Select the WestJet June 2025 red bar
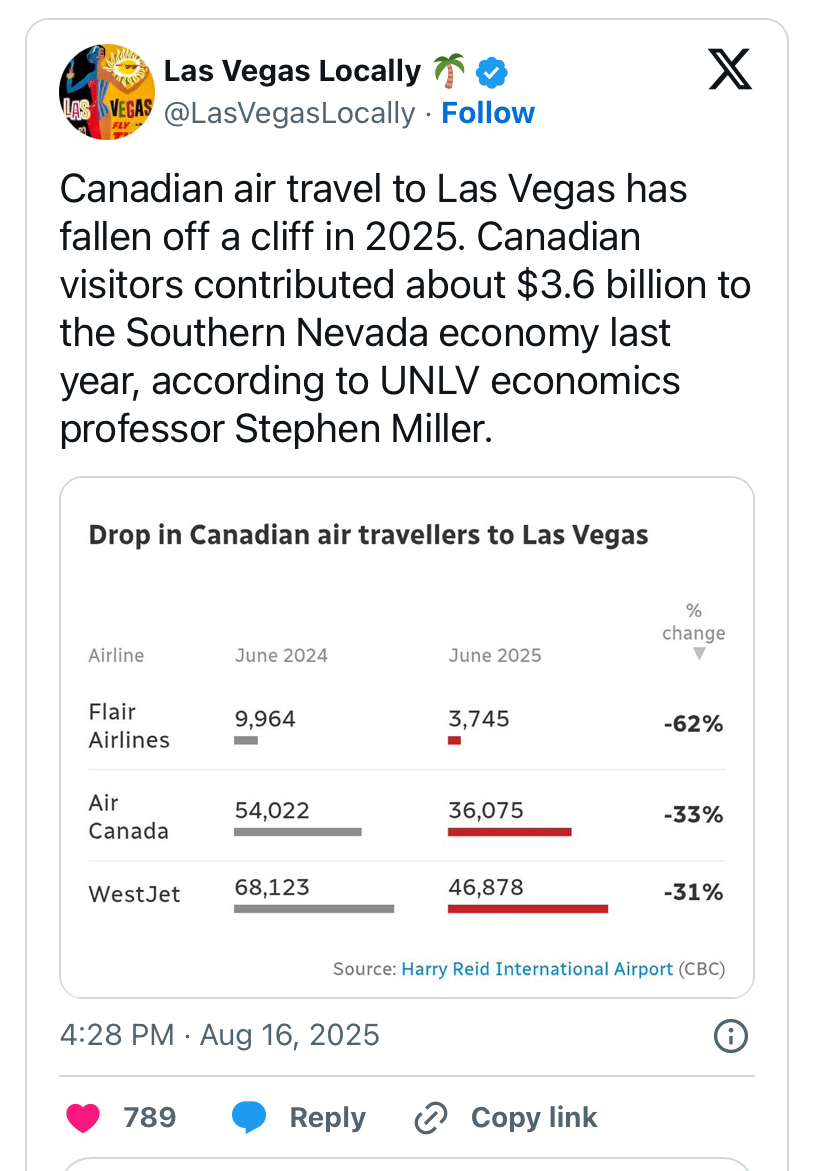 point(528,909)
